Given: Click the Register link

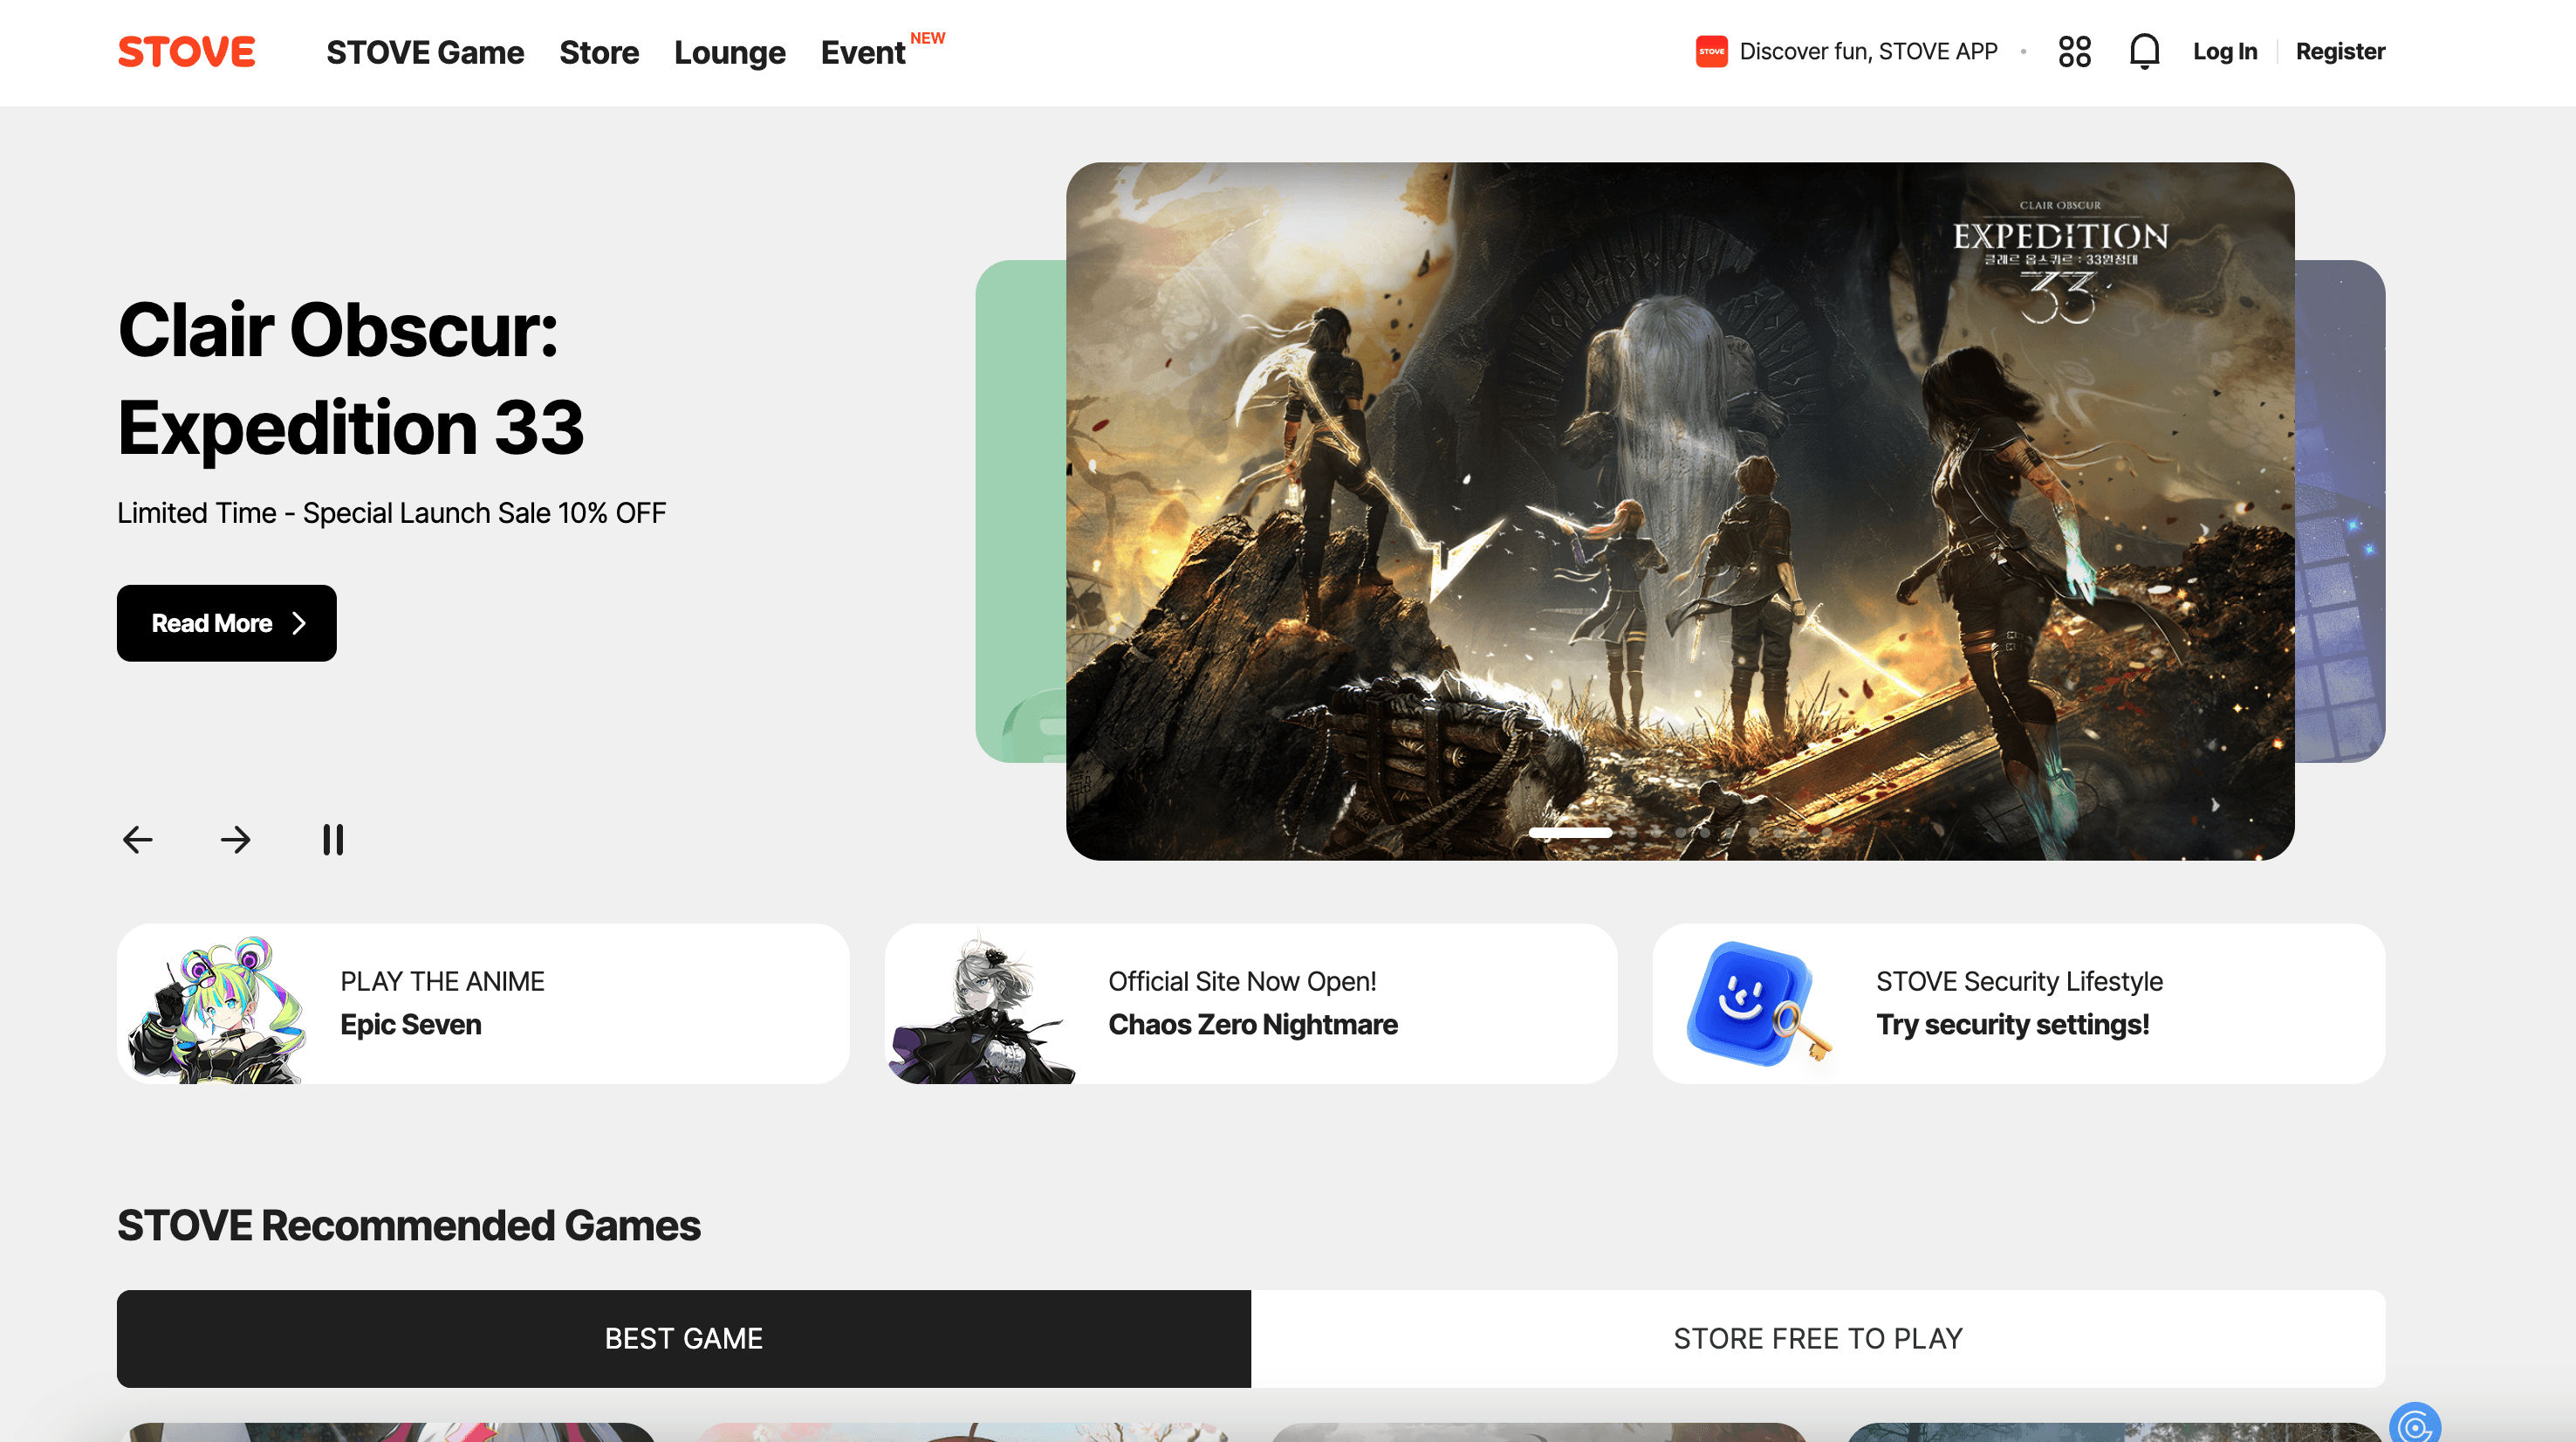Looking at the screenshot, I should pyautogui.click(x=2339, y=52).
